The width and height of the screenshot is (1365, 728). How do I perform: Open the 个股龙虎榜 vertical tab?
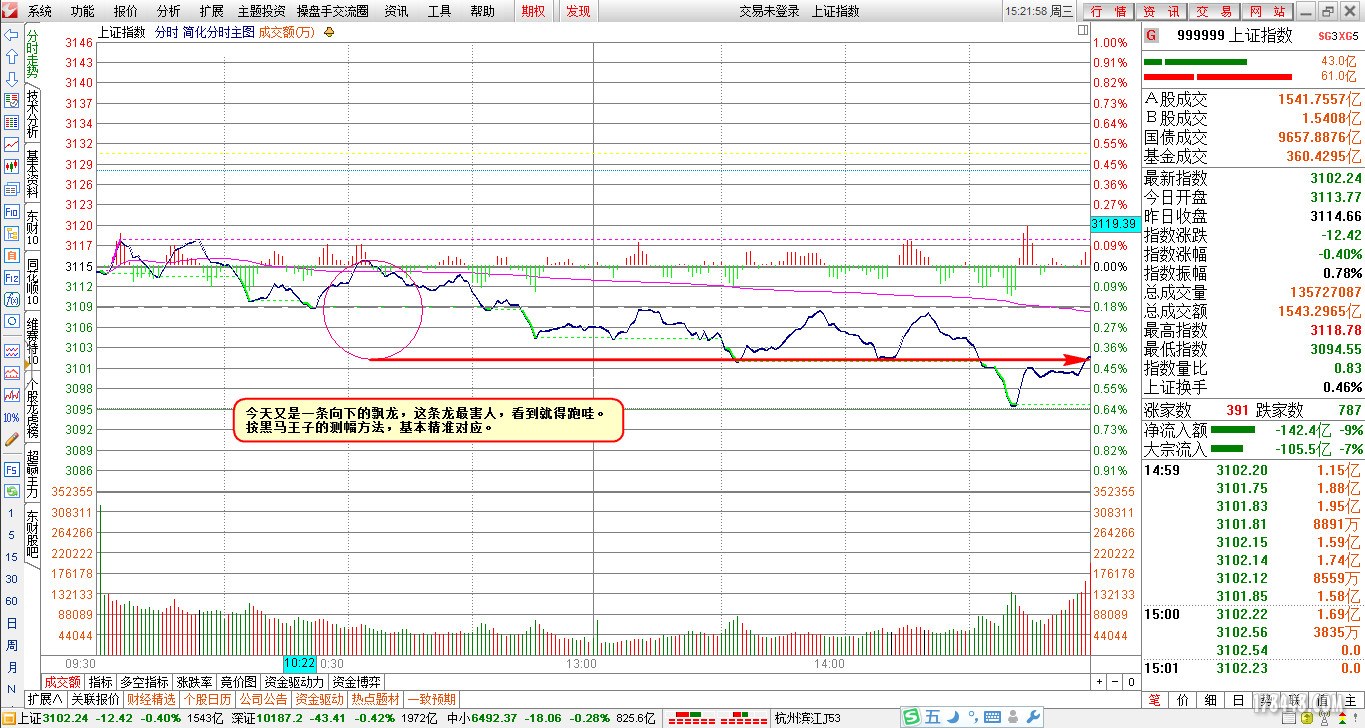[32, 409]
